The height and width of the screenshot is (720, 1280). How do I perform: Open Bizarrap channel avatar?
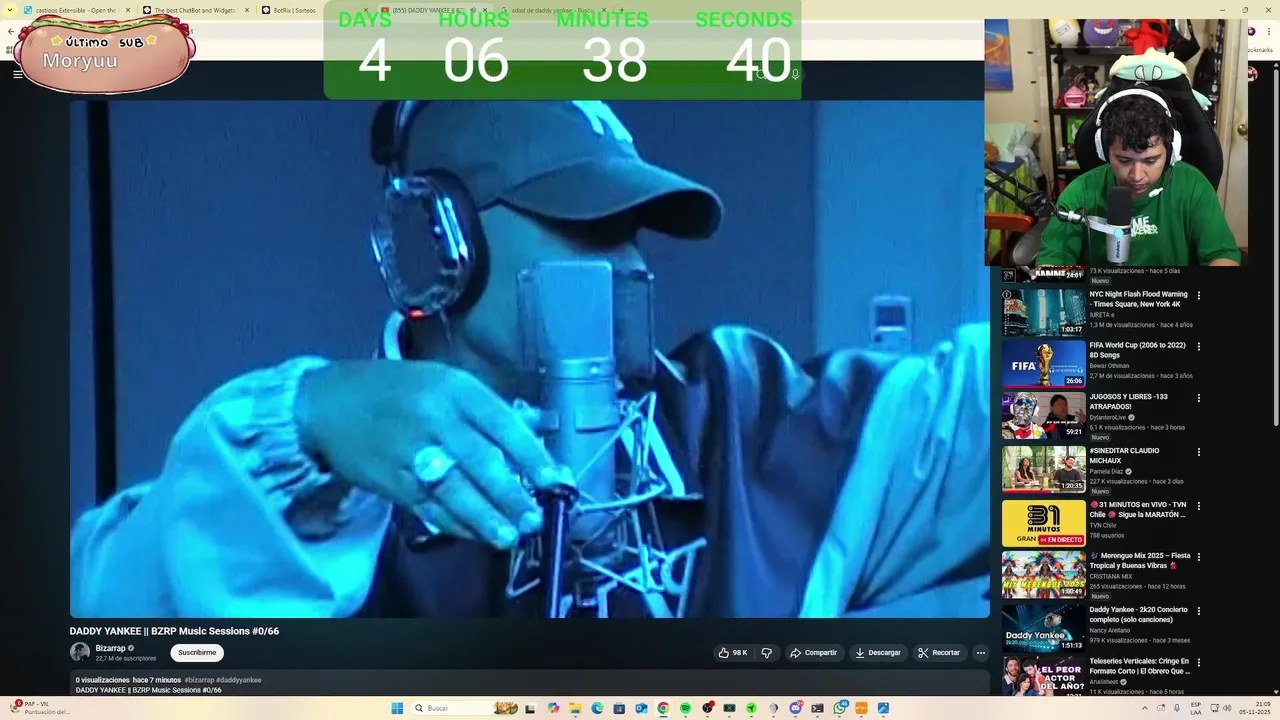coord(80,652)
